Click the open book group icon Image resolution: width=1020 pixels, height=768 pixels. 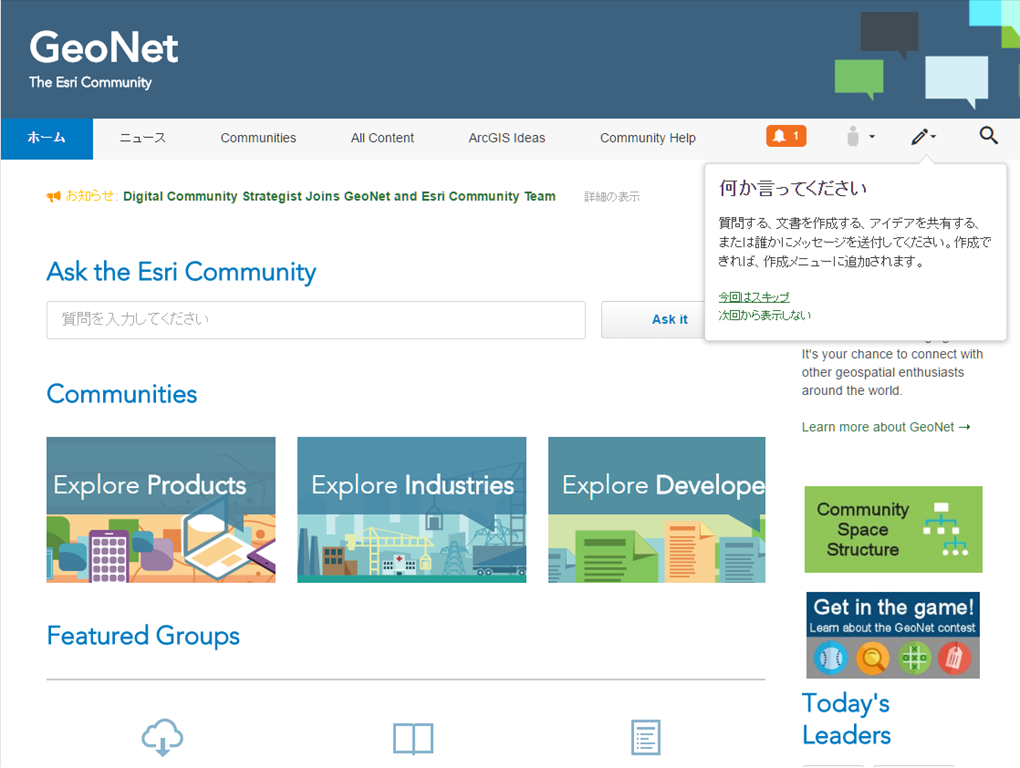pos(413,738)
